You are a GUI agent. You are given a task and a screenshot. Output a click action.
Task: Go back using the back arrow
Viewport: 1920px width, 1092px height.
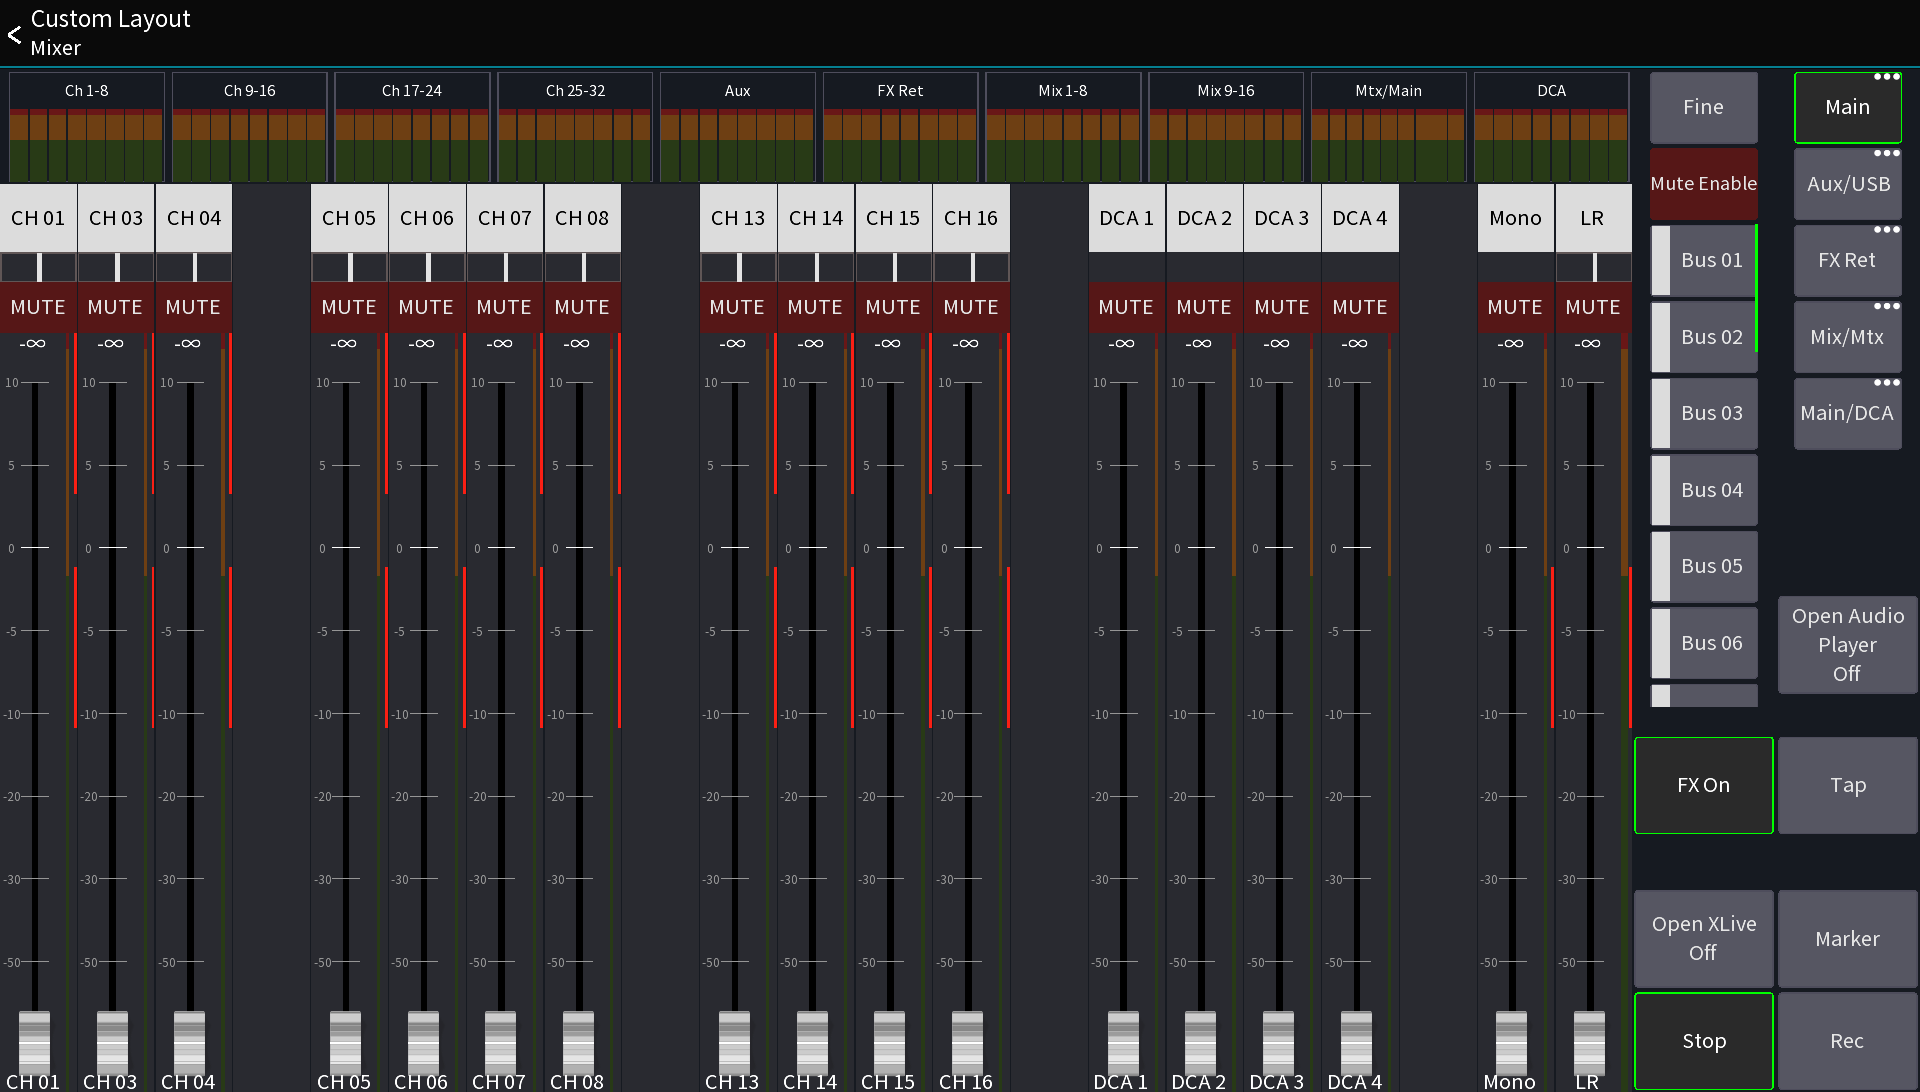(14, 34)
